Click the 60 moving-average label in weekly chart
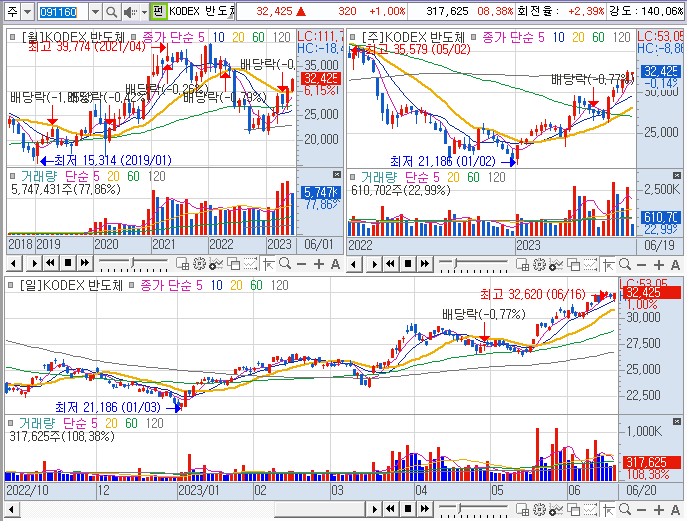The image size is (687, 521). (598, 38)
